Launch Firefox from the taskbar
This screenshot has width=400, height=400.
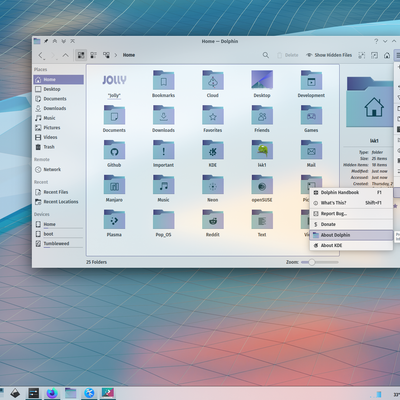52,393
